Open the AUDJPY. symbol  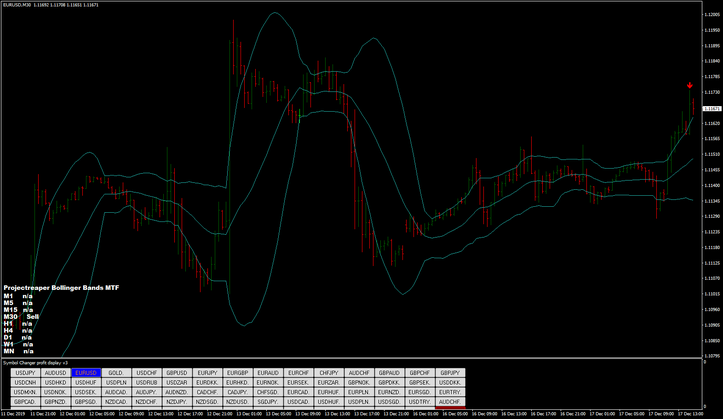point(147,392)
